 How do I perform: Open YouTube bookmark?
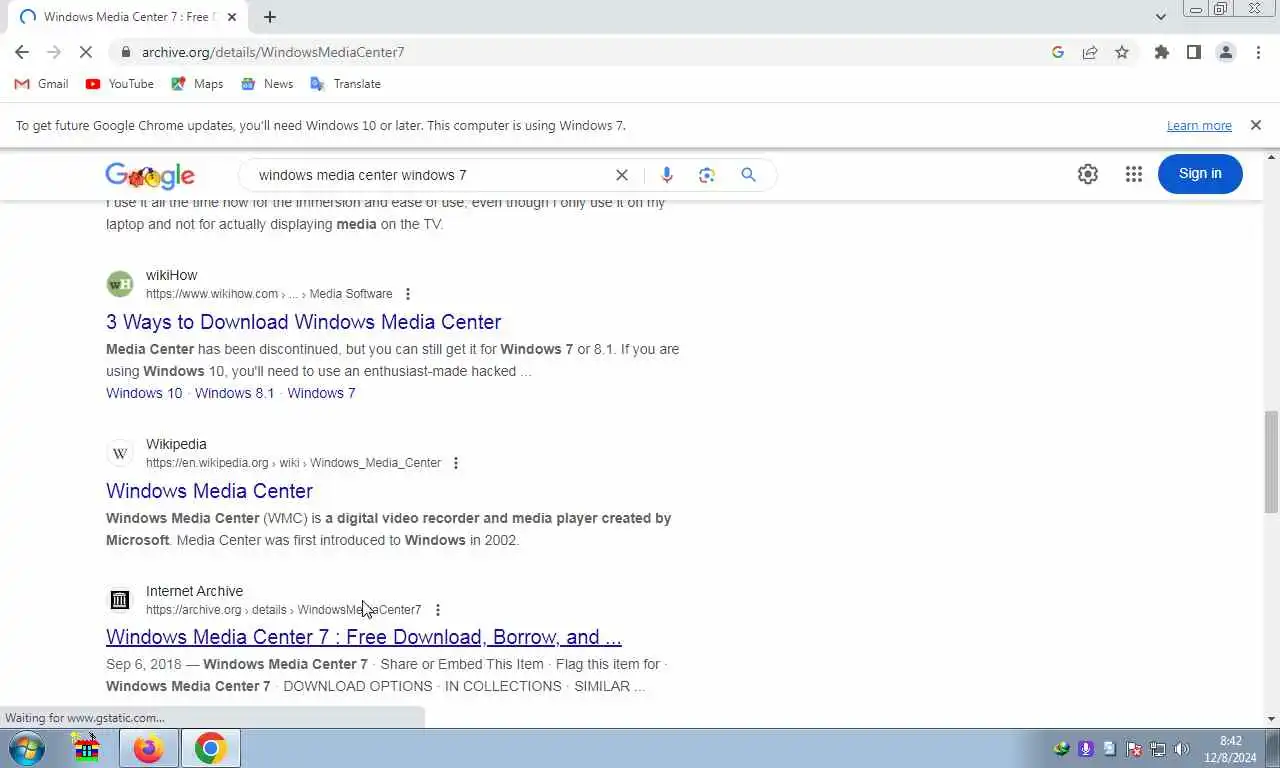pyautogui.click(x=120, y=84)
